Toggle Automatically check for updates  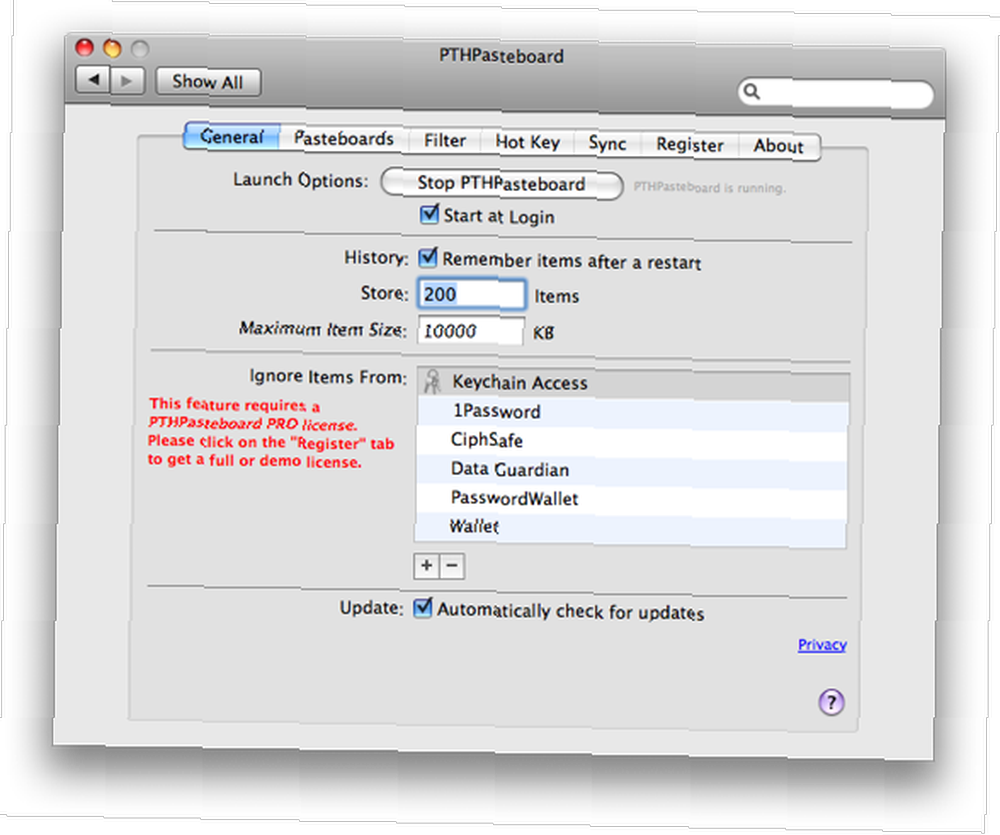(422, 607)
